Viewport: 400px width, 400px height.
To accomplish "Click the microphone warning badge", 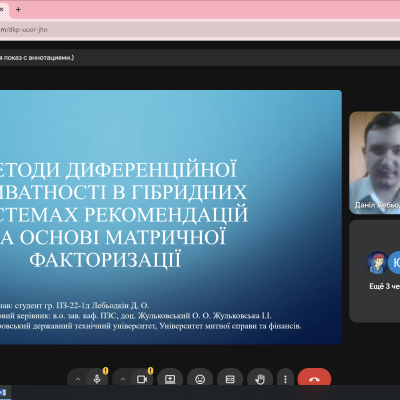I will [x=105, y=371].
